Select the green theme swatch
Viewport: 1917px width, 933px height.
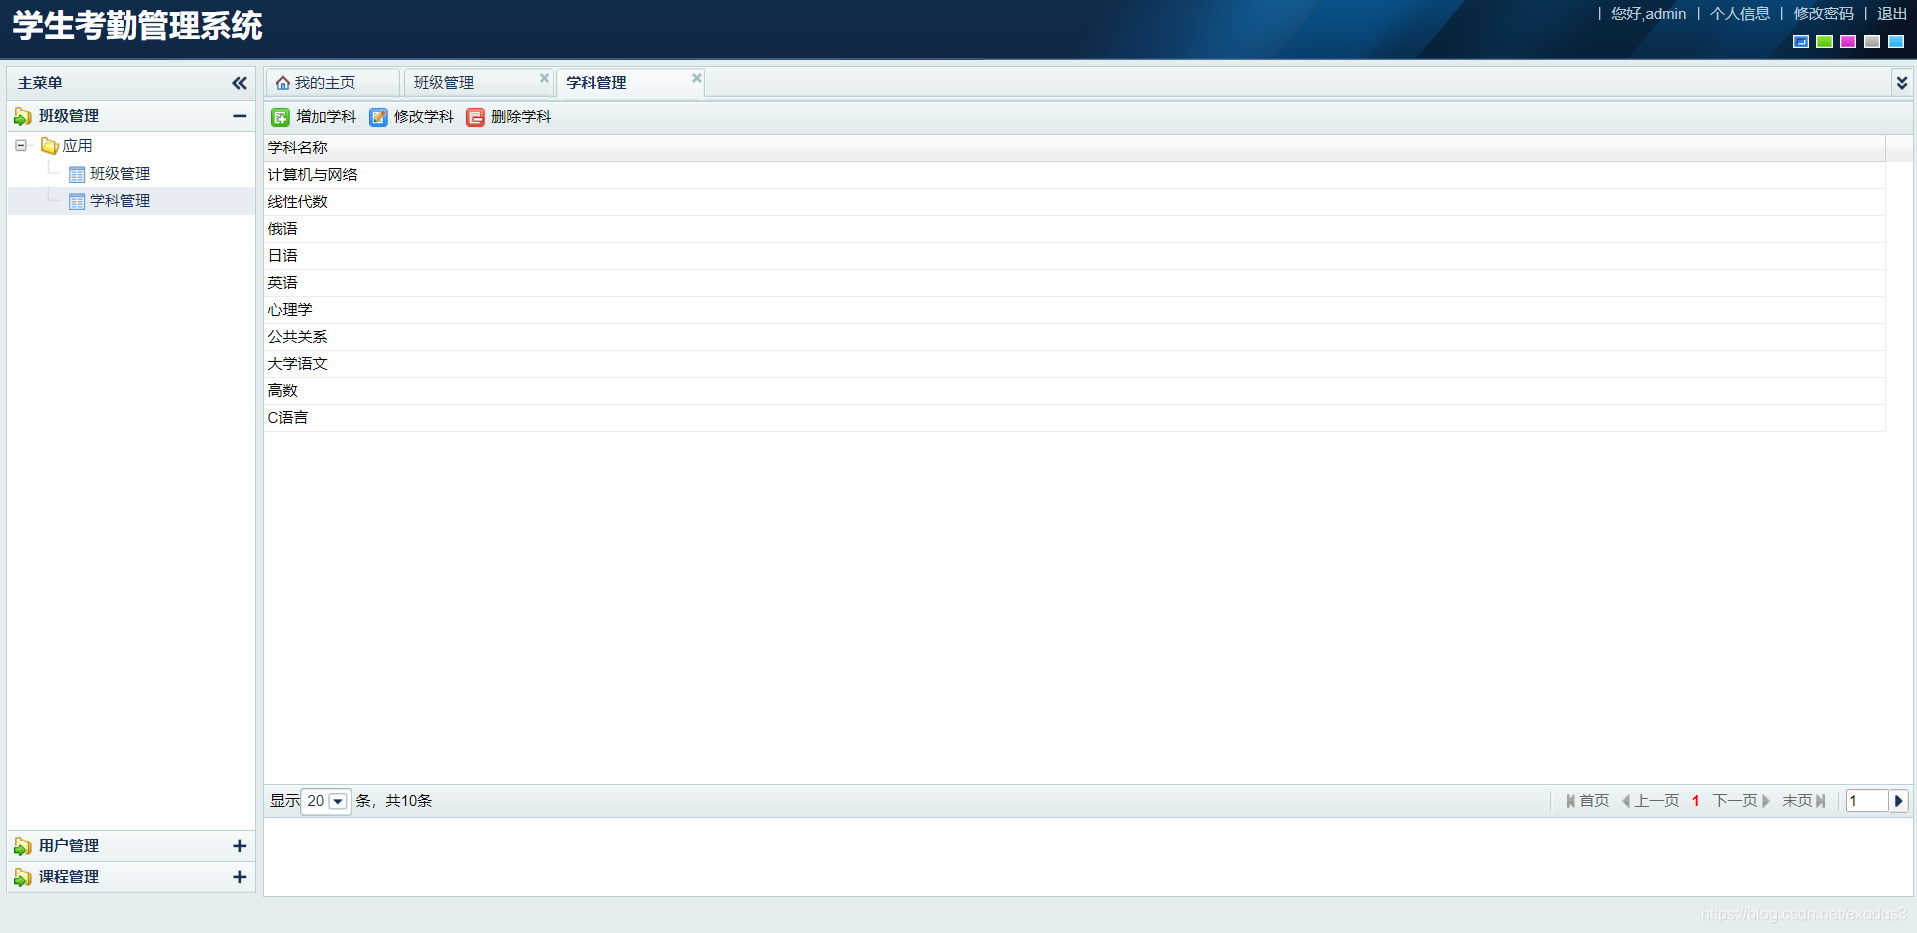[x=1825, y=41]
